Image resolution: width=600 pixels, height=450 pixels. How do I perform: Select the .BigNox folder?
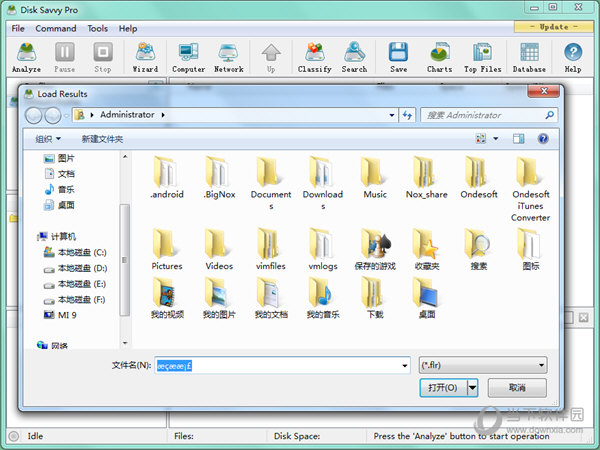coord(219,177)
